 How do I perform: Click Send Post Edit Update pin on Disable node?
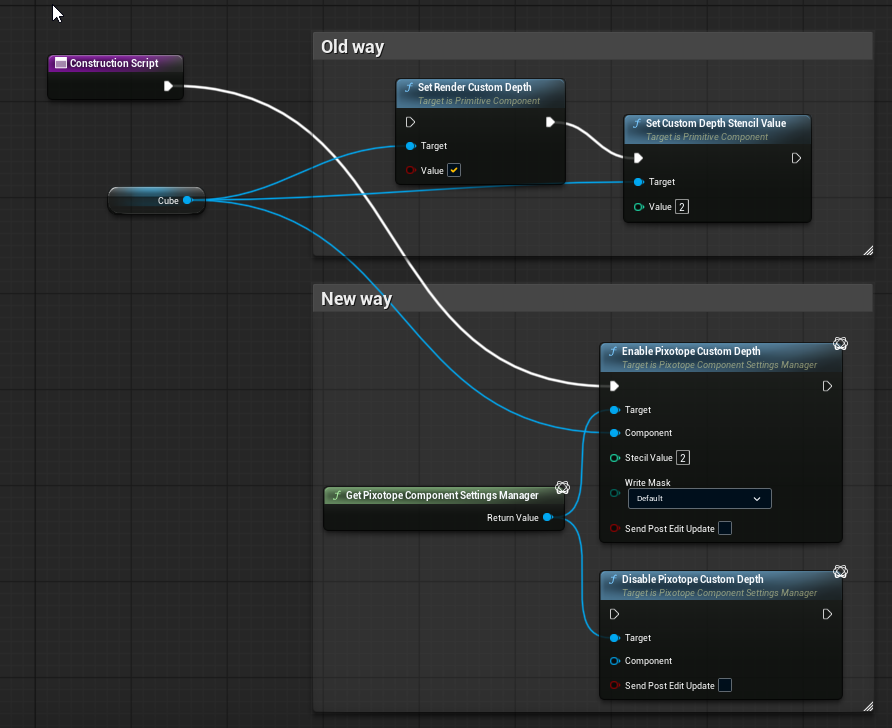click(x=614, y=685)
